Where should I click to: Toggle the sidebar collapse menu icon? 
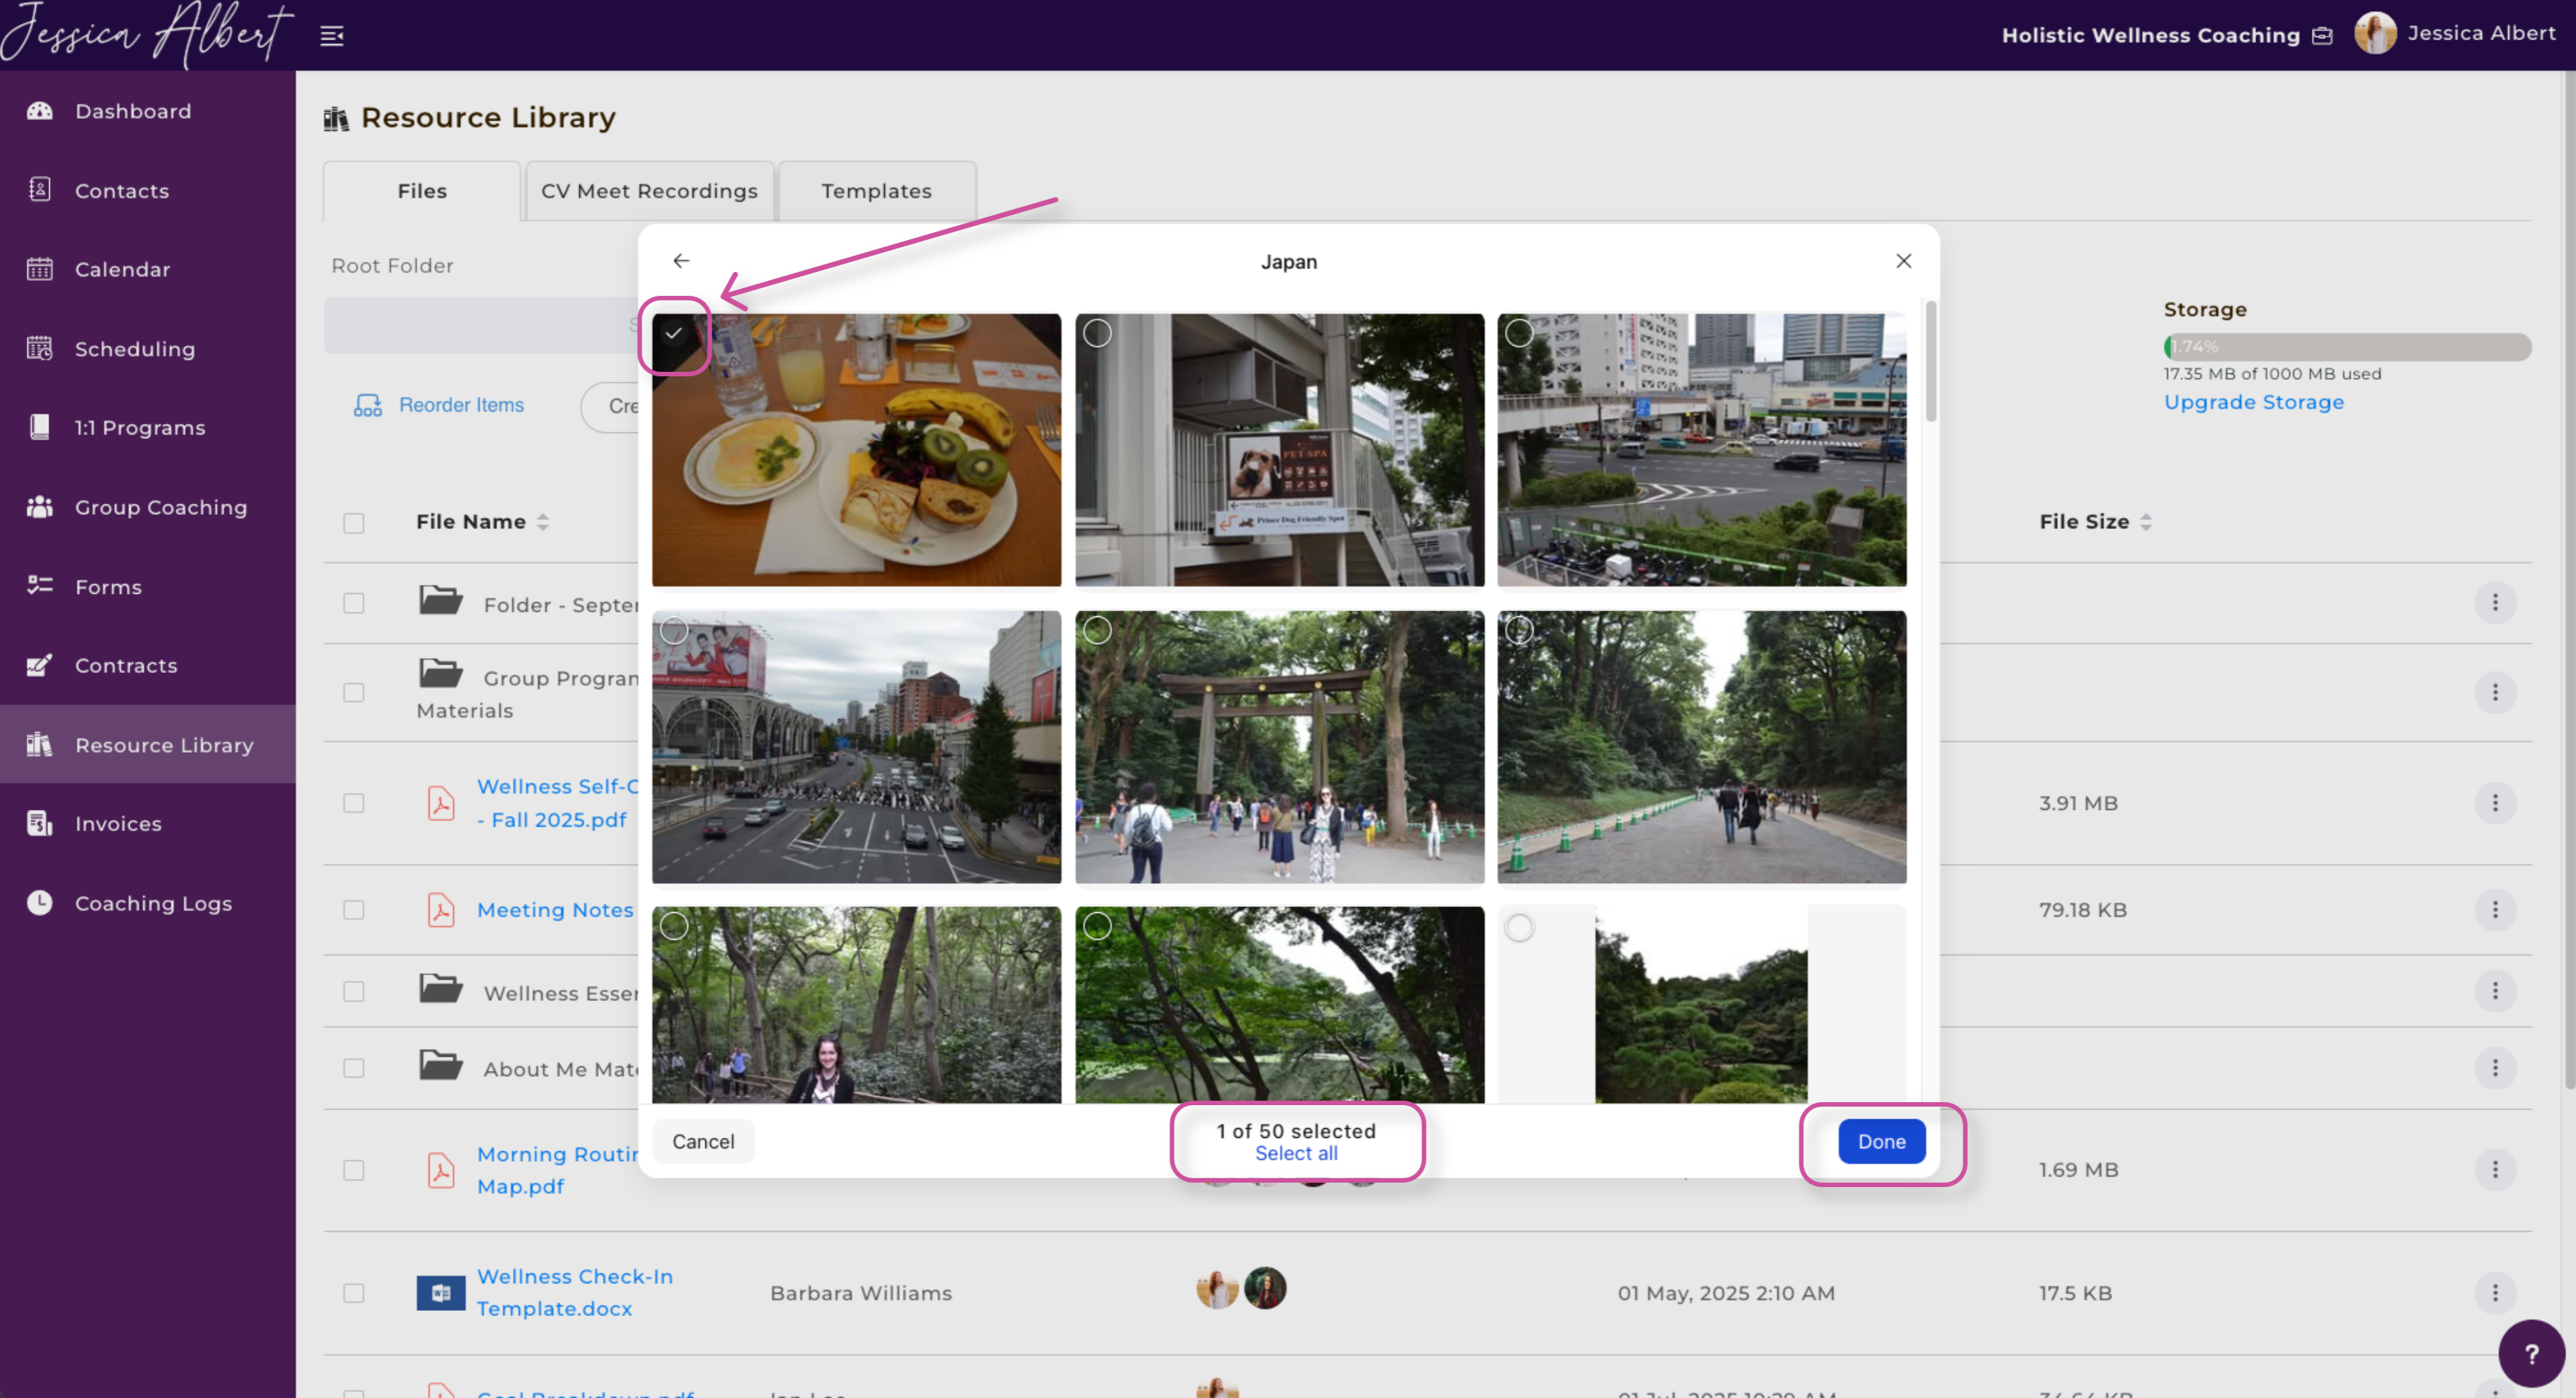(x=331, y=36)
